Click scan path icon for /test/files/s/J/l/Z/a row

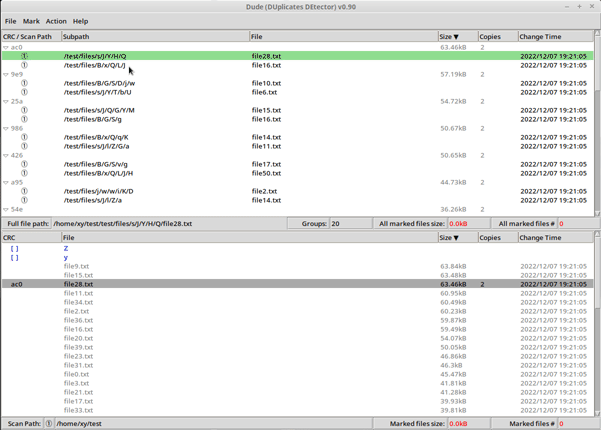pyautogui.click(x=24, y=200)
